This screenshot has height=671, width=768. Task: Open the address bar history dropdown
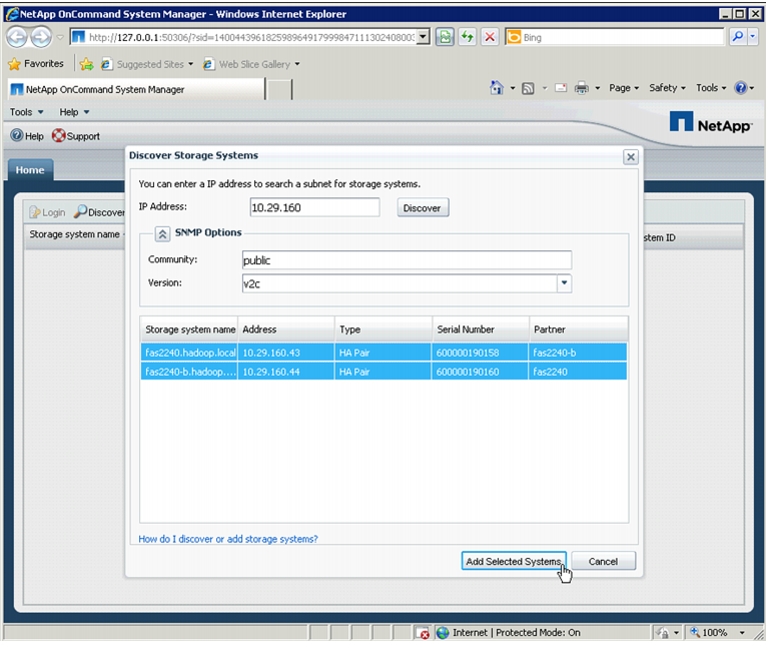click(423, 37)
